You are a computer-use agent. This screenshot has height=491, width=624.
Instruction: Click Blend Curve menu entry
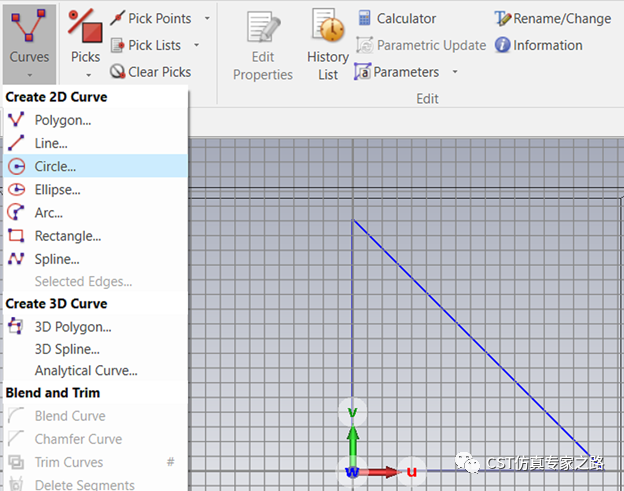click(96, 416)
